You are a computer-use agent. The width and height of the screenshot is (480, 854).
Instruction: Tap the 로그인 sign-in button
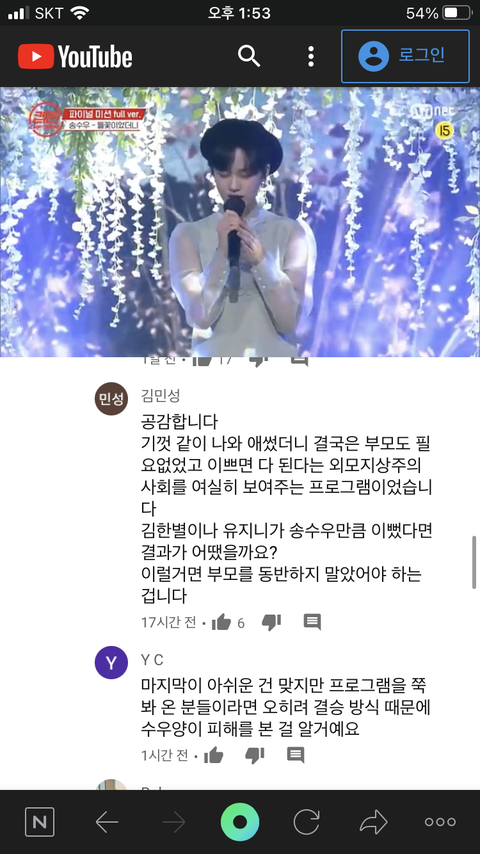click(x=405, y=56)
